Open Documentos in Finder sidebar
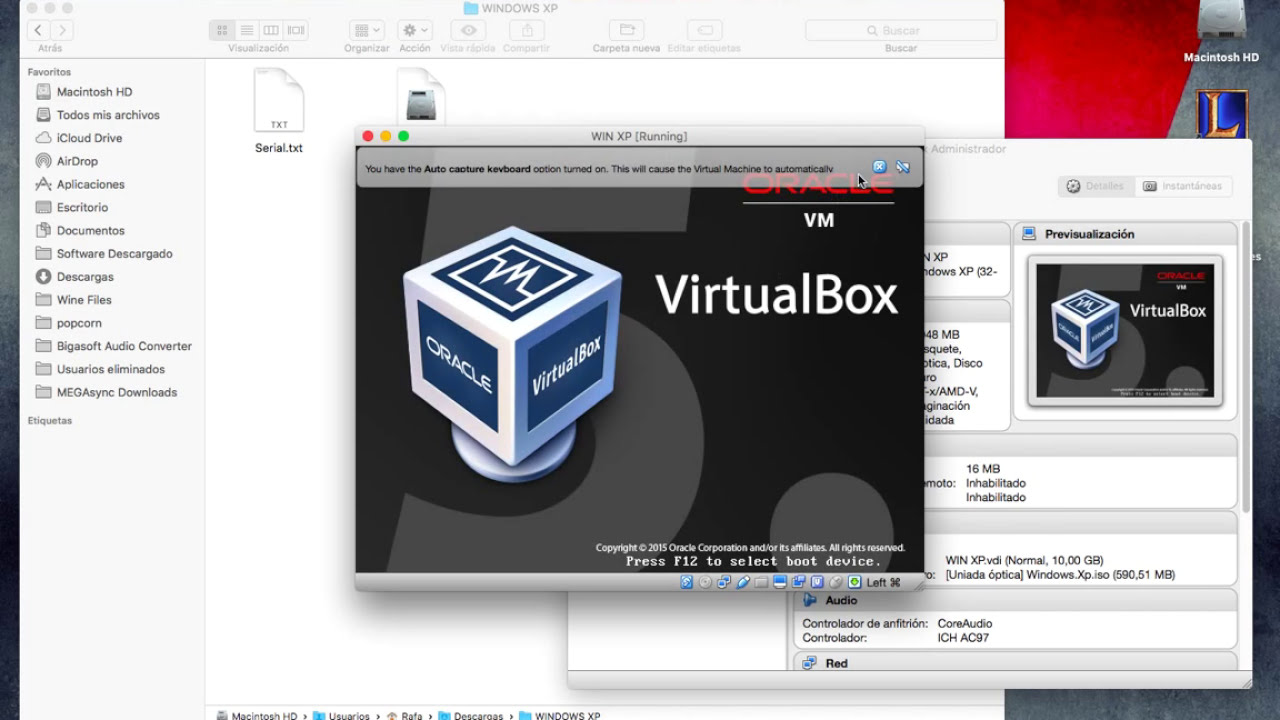 point(90,230)
